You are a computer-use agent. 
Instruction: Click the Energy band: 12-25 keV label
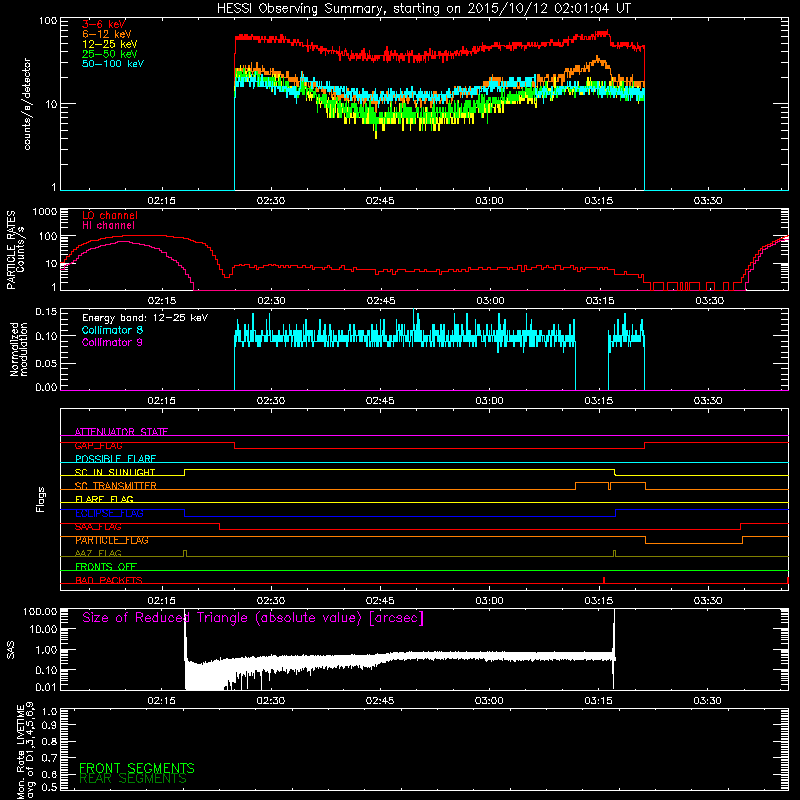click(x=145, y=318)
